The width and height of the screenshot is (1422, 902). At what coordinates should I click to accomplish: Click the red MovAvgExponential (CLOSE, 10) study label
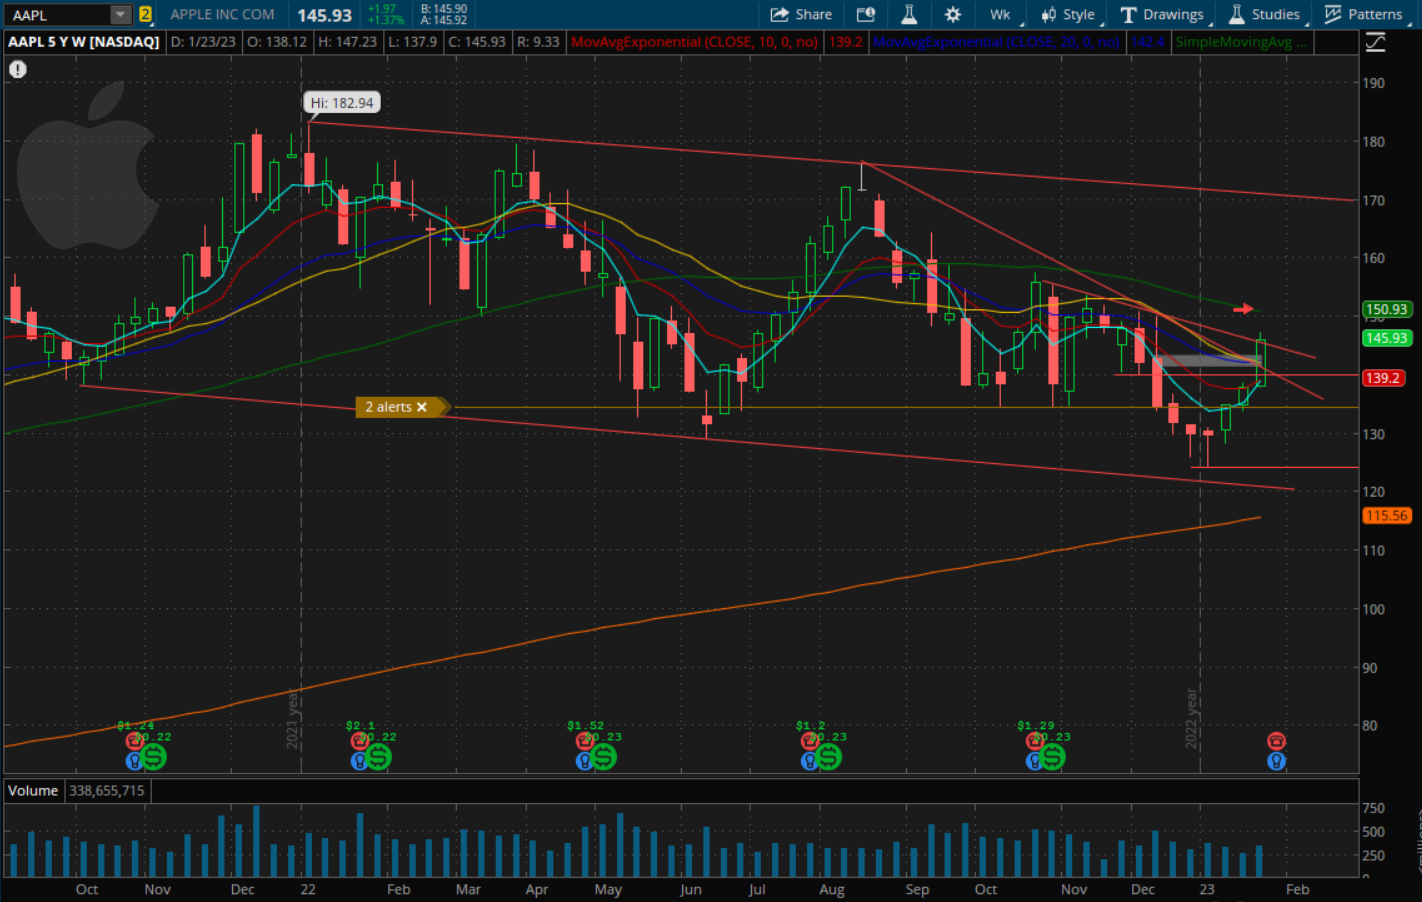(x=694, y=42)
